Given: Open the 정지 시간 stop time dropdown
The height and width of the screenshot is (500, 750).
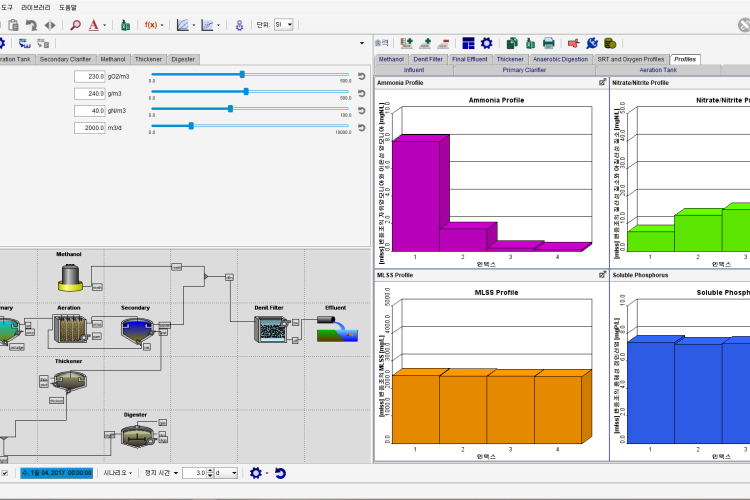Looking at the screenshot, I should (161, 473).
